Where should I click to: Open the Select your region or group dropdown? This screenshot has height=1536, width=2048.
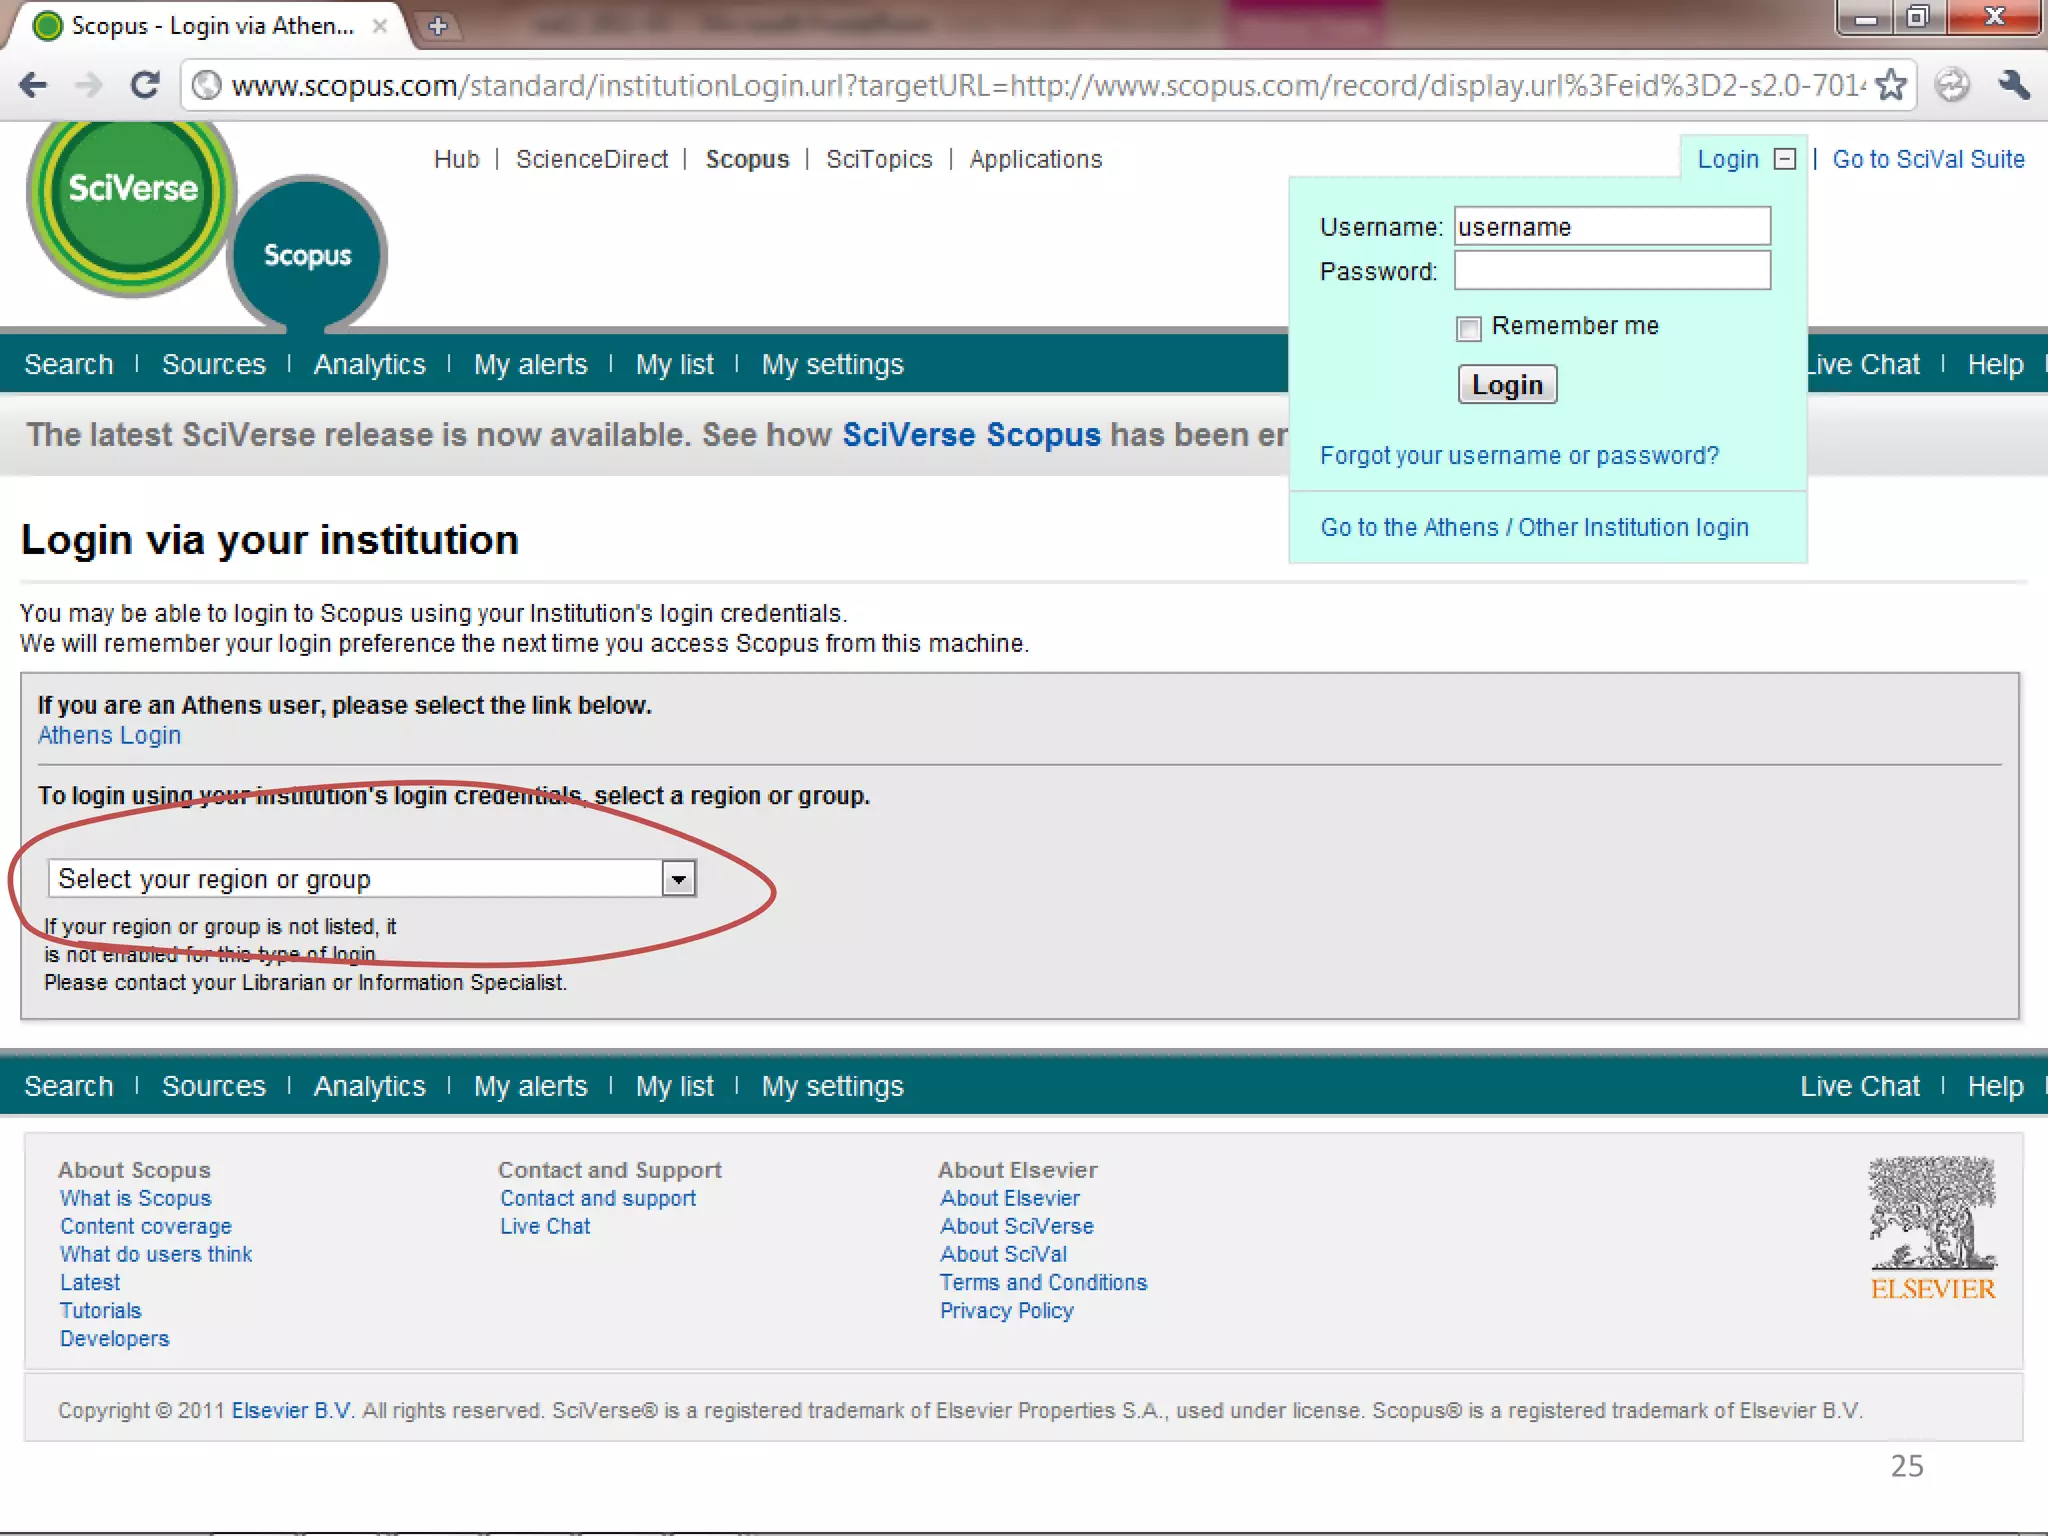click(372, 879)
